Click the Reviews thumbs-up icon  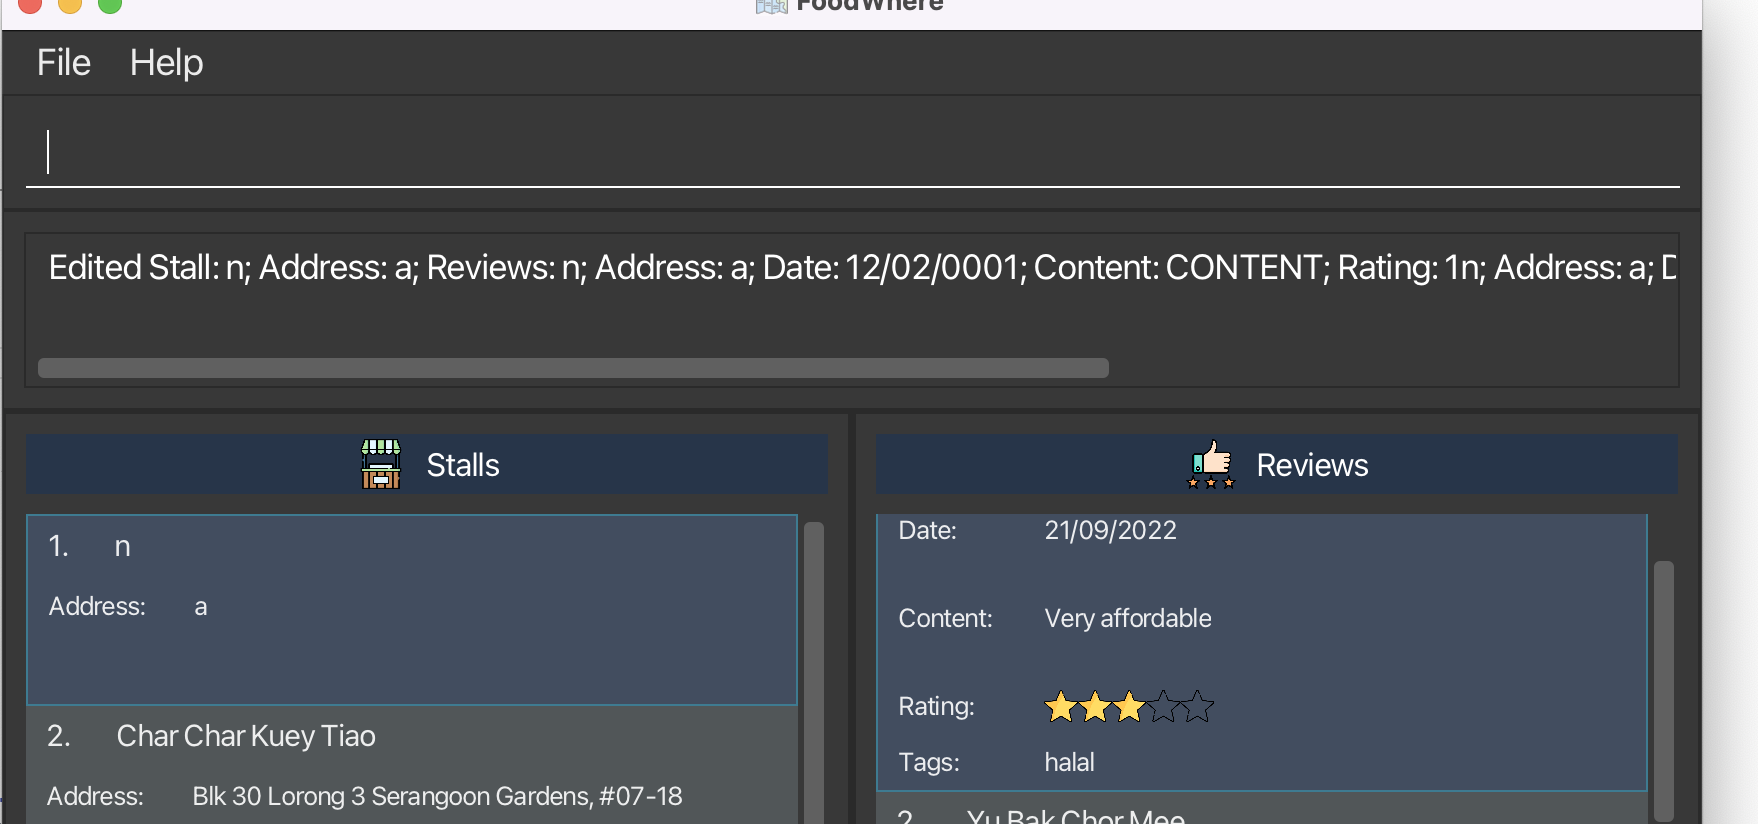1211,464
